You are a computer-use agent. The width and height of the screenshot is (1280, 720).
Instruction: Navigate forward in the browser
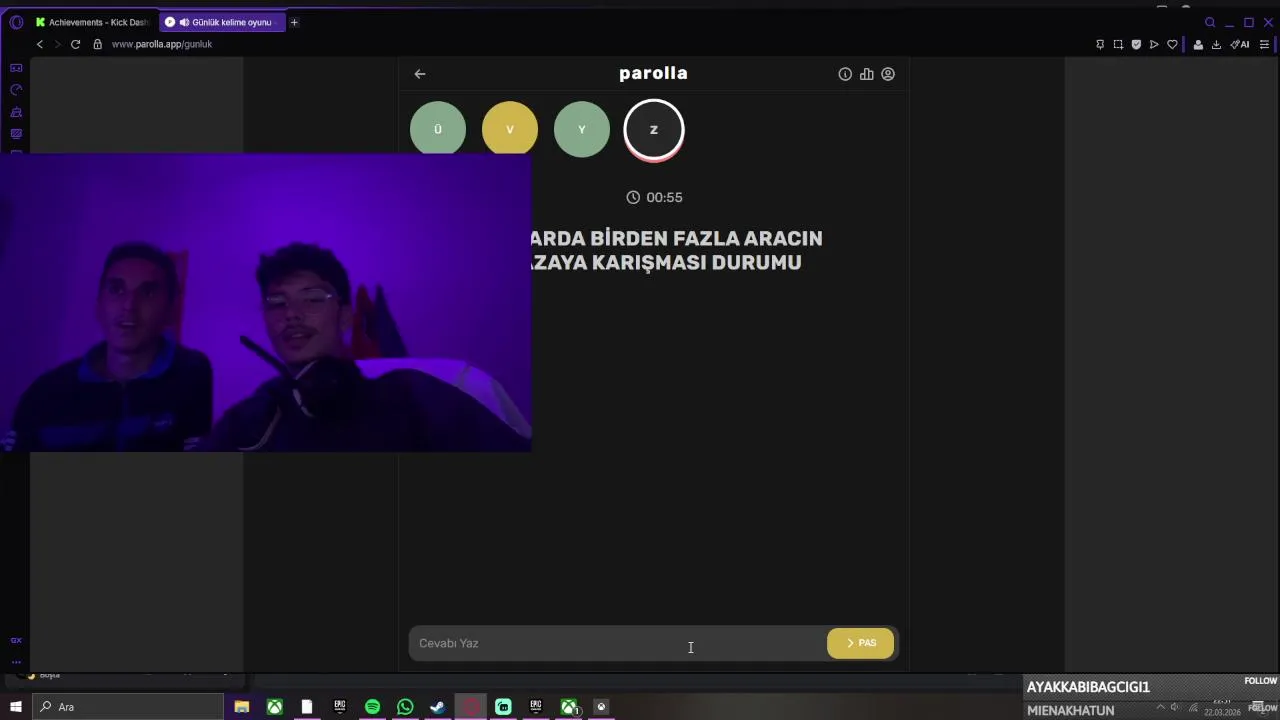coord(57,44)
